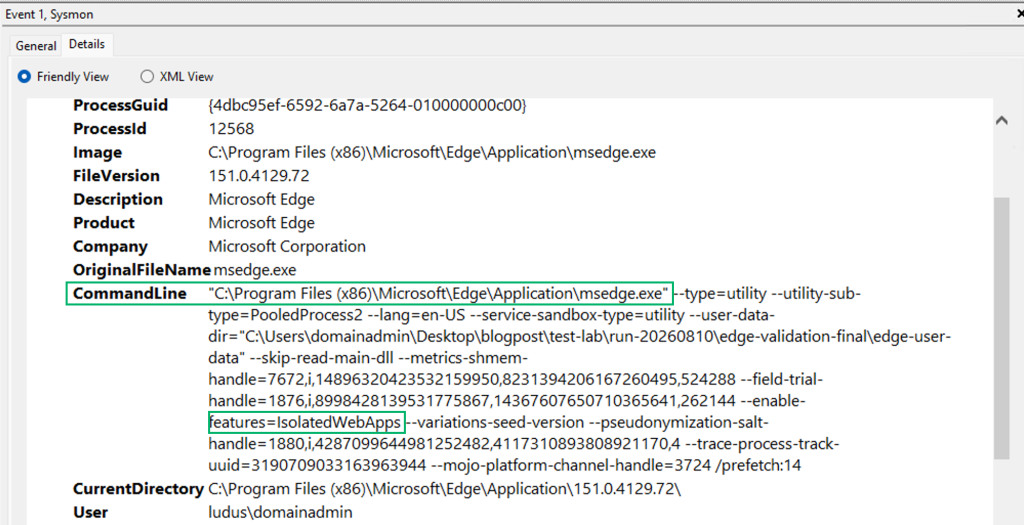The image size is (1024, 525).
Task: Click the Image field label
Action: coord(97,152)
